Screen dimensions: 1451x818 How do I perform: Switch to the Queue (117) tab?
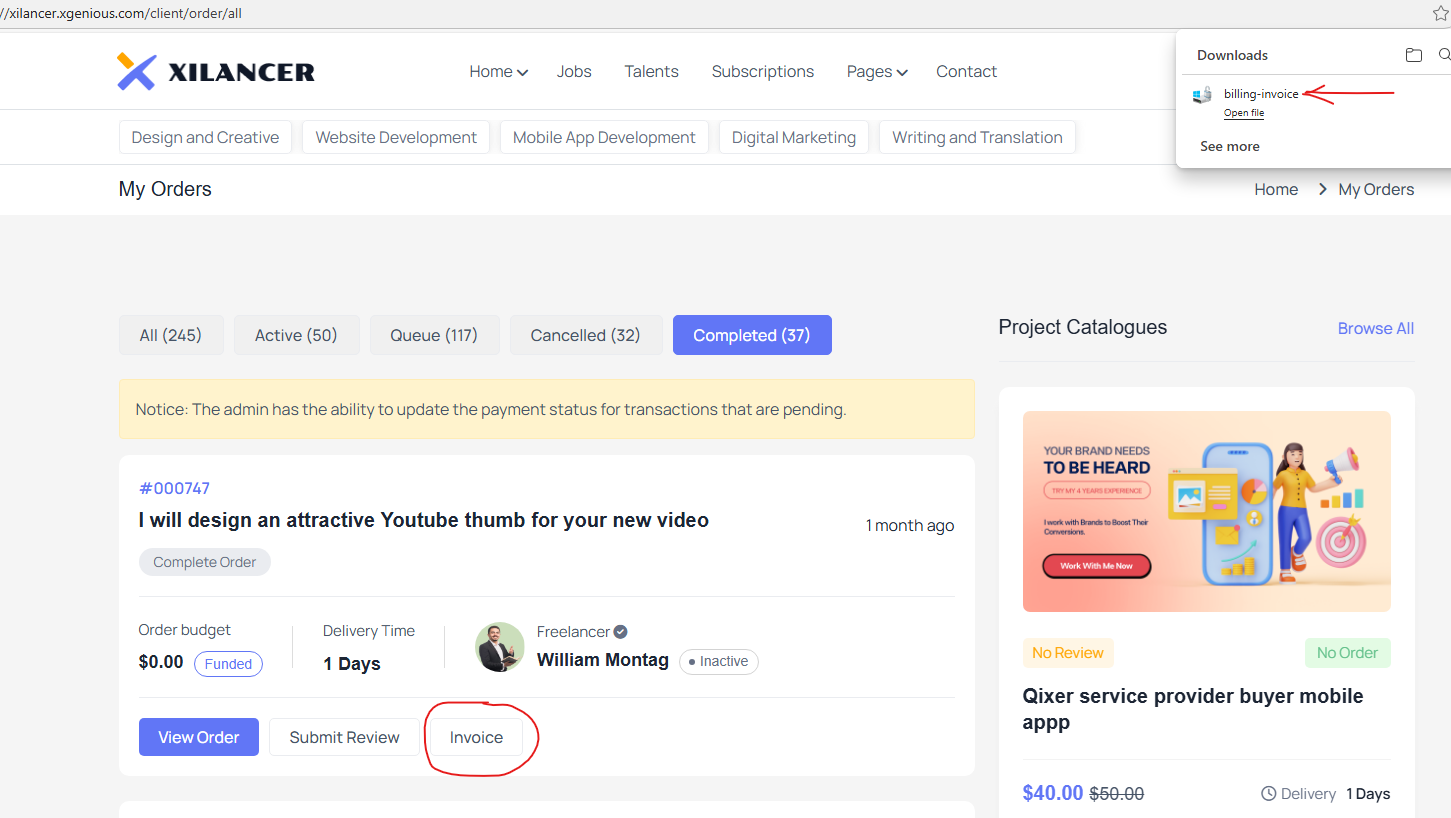click(x=434, y=335)
